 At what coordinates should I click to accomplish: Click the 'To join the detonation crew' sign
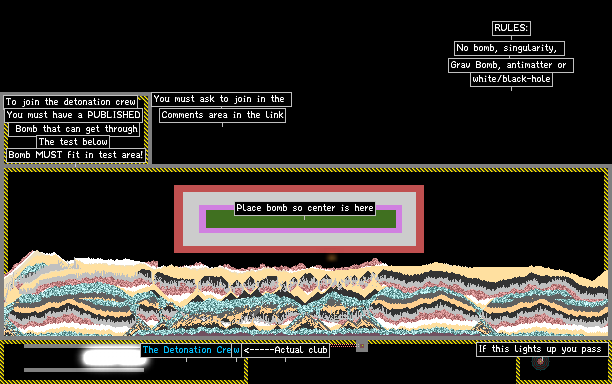(x=71, y=102)
